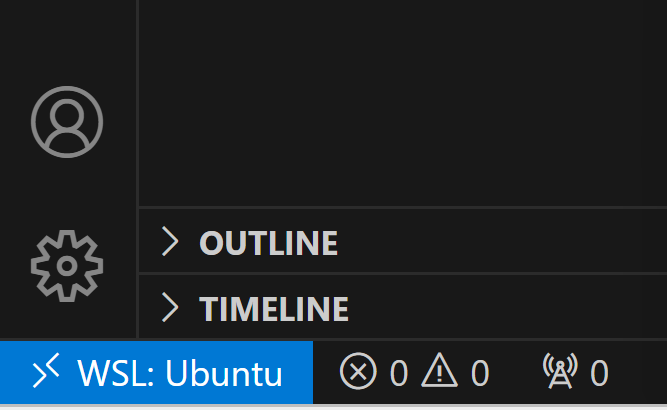Click the errors circle-x icon

(358, 373)
